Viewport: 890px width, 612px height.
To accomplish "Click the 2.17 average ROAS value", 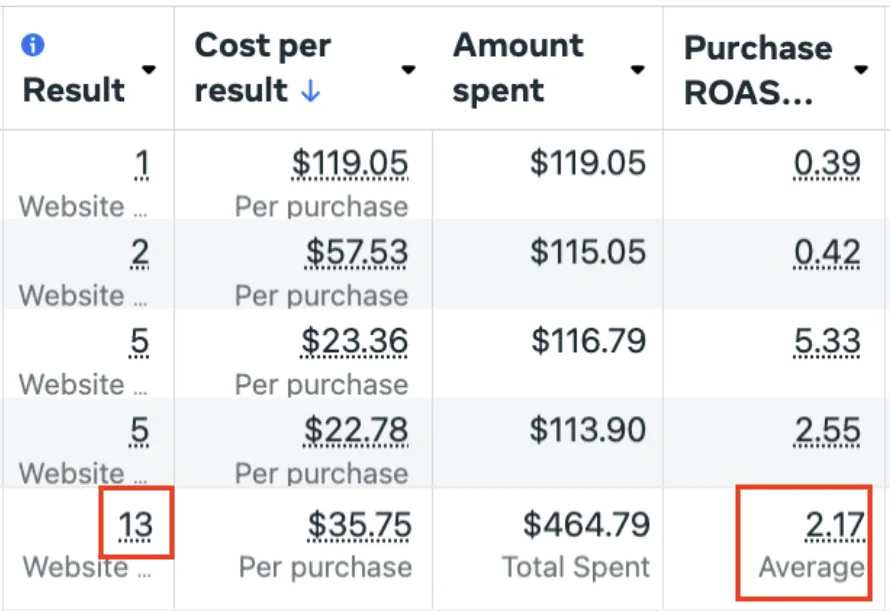I will [835, 525].
